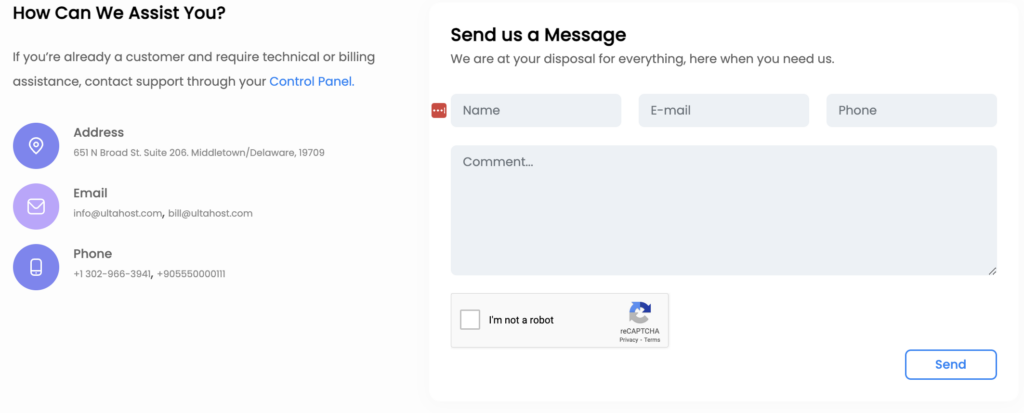The height and width of the screenshot is (413, 1024).
Task: Click the reCAPTCHA logo icon
Action: point(640,312)
